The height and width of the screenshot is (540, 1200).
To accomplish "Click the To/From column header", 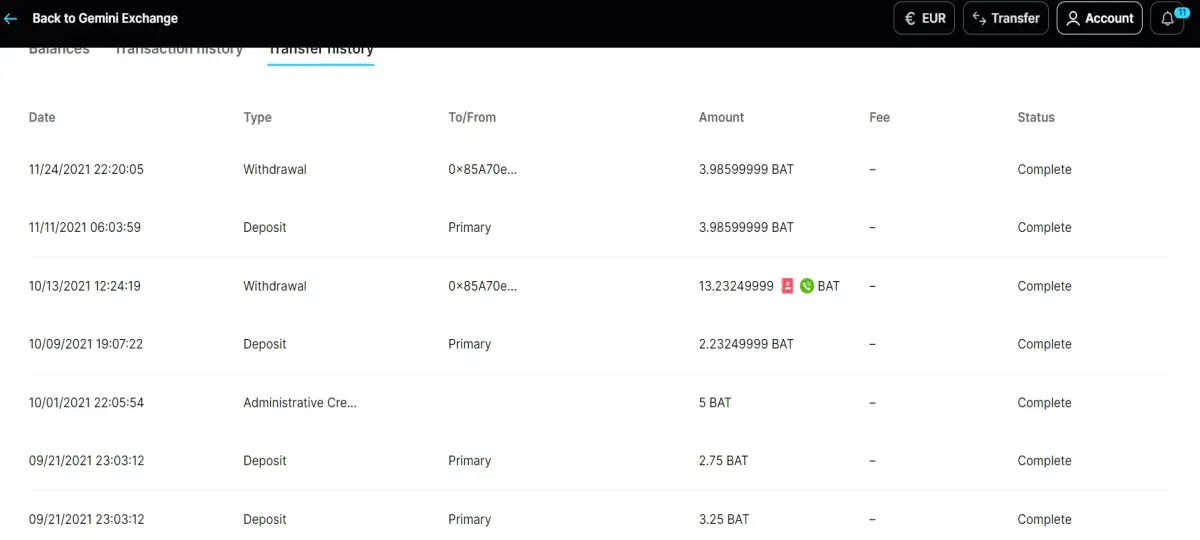I will click(x=472, y=117).
